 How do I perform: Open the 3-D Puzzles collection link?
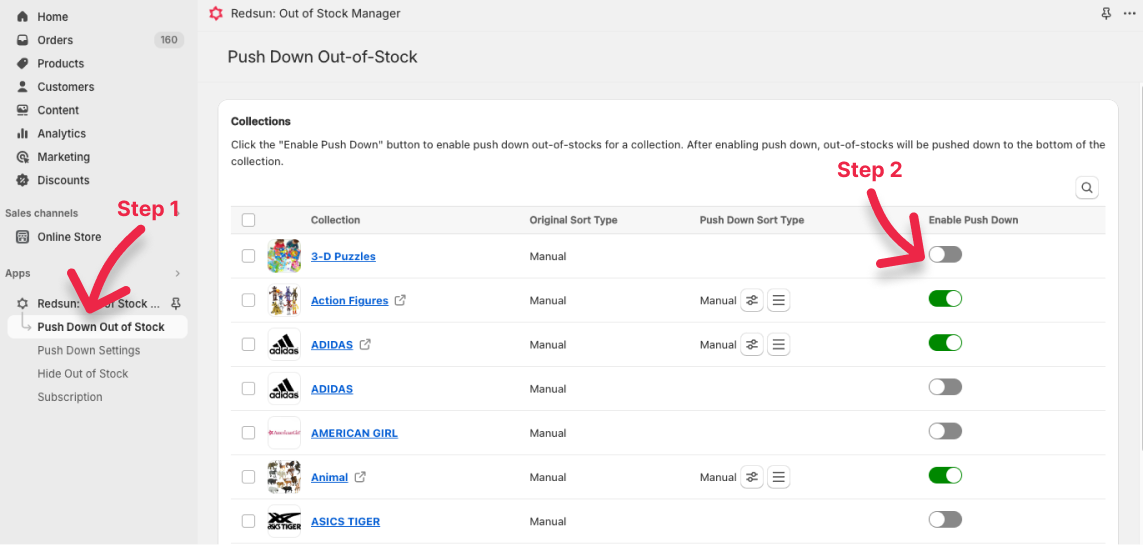[343, 256]
